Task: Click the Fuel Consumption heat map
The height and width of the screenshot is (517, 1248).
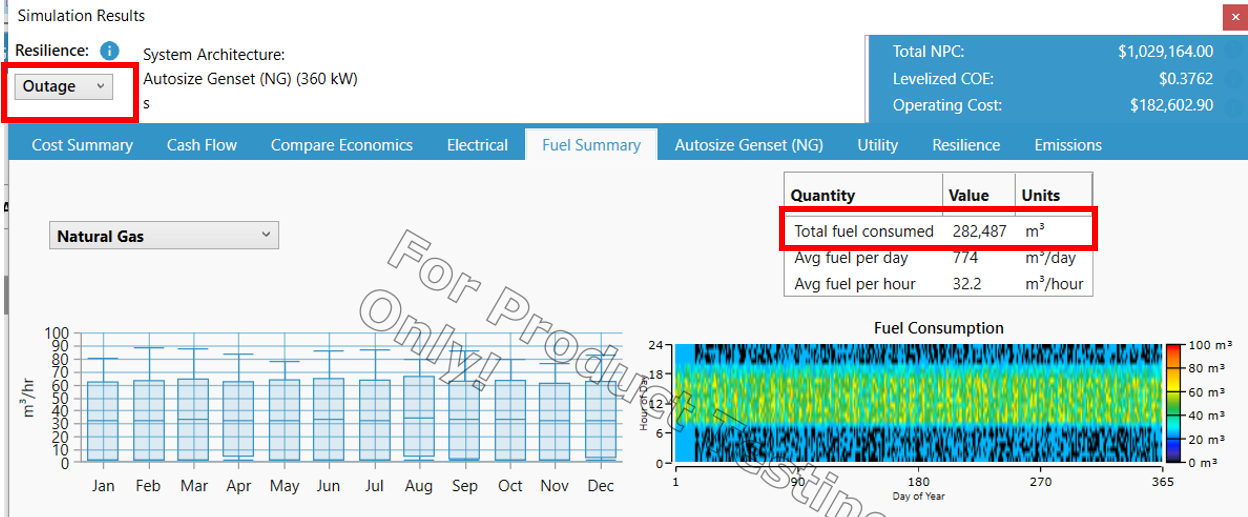Action: (x=918, y=404)
